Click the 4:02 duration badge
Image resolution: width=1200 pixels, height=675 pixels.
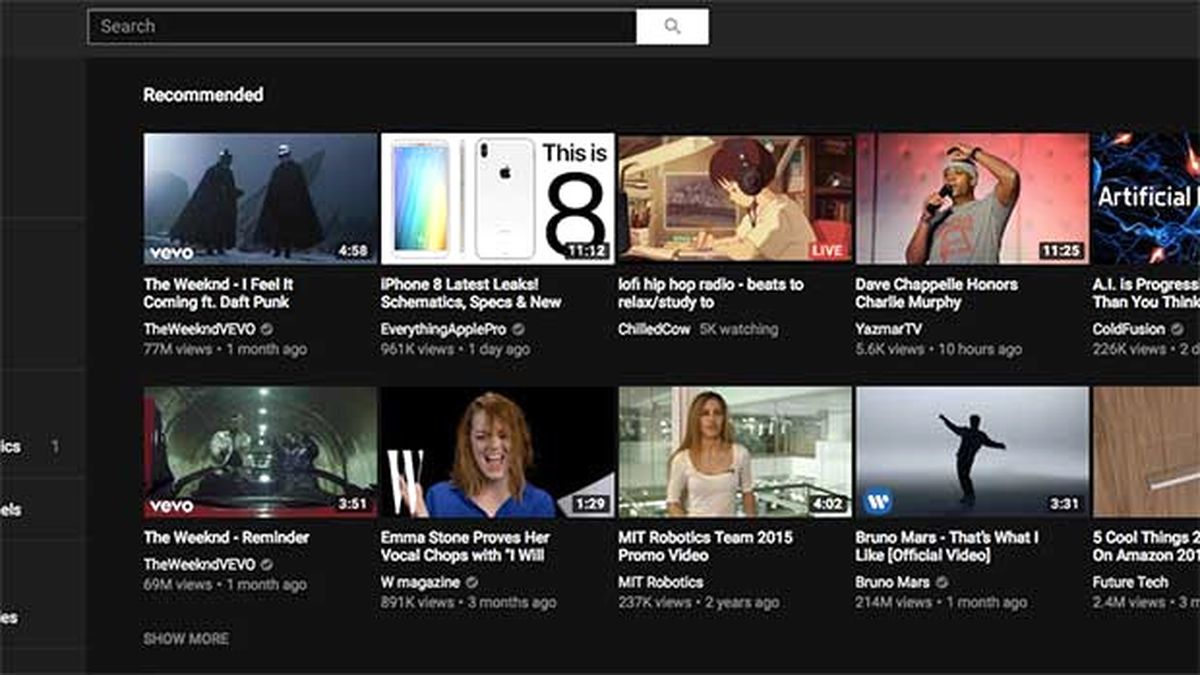click(828, 504)
